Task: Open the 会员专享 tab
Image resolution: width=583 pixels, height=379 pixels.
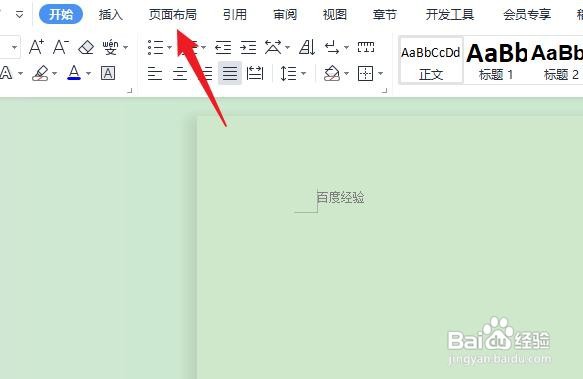Action: (527, 15)
